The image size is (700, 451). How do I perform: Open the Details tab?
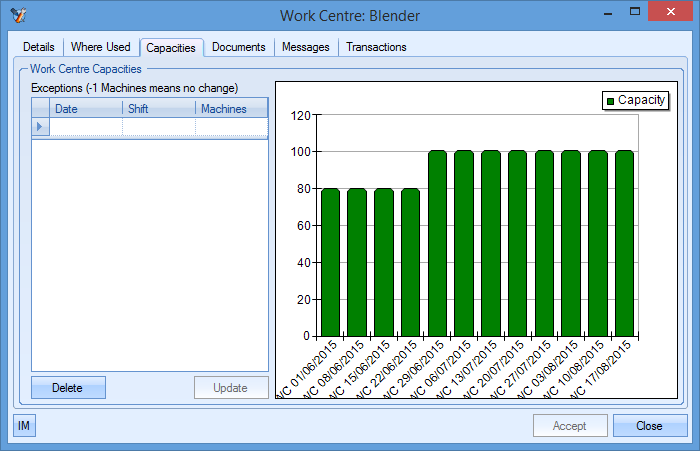(39, 47)
